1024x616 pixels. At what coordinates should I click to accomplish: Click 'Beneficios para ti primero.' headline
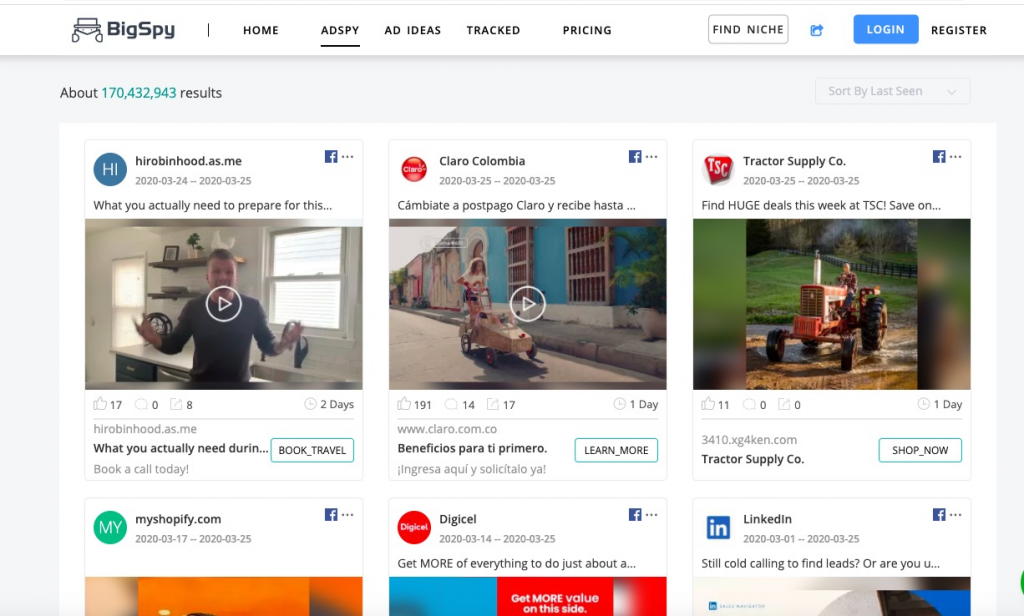pos(472,448)
